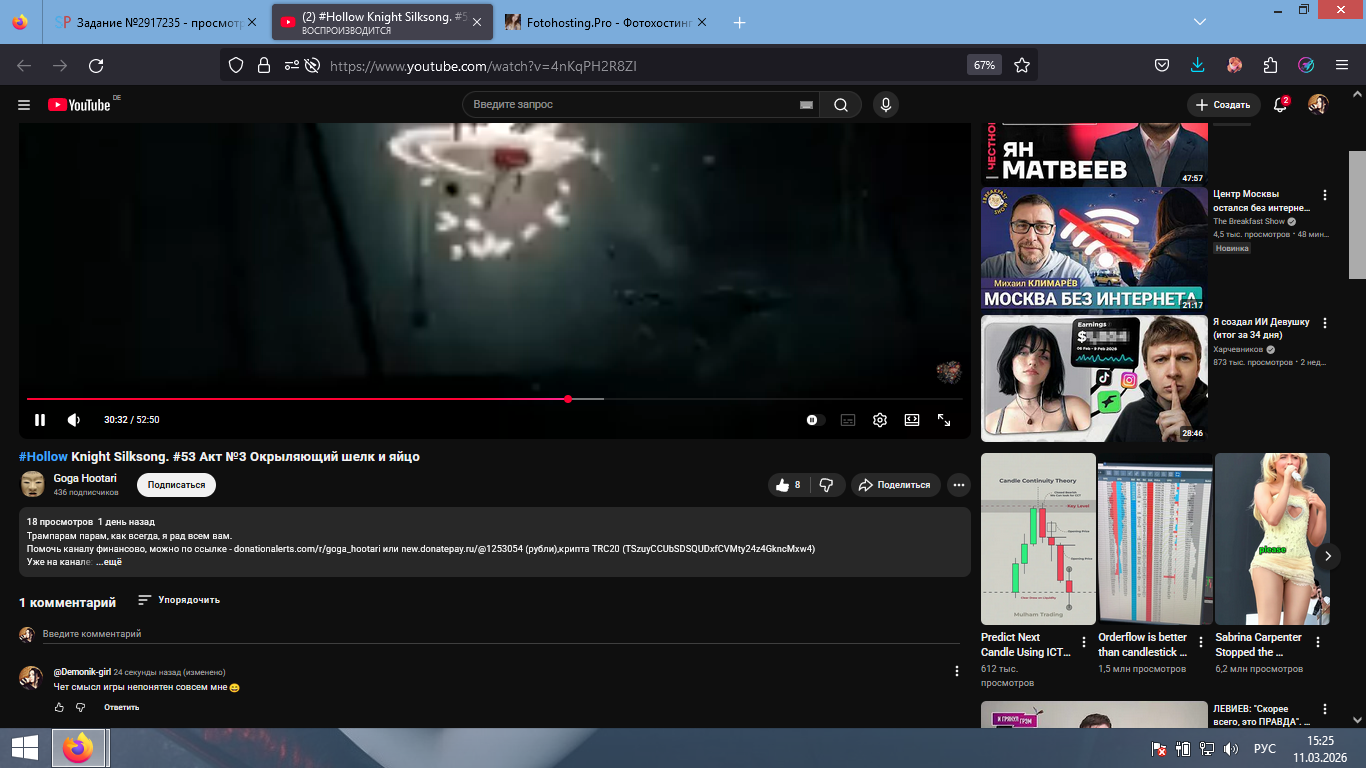
Task: Like the Hollow Knight video
Action: click(786, 485)
